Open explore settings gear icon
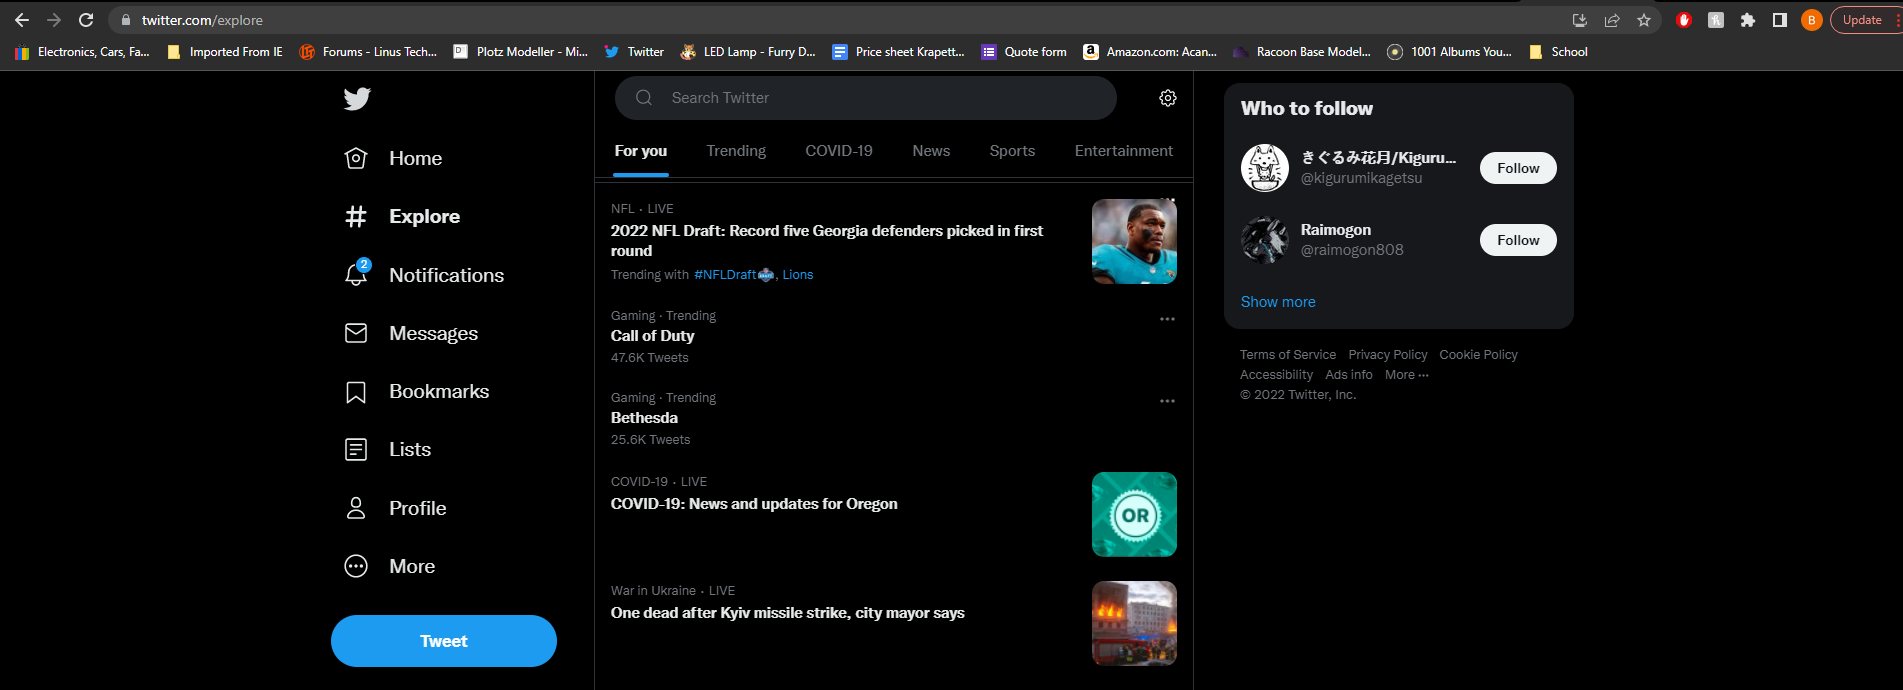 1167,98
